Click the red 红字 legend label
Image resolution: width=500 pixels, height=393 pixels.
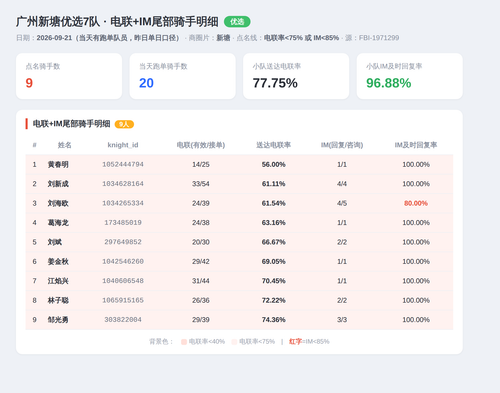pyautogui.click(x=295, y=342)
